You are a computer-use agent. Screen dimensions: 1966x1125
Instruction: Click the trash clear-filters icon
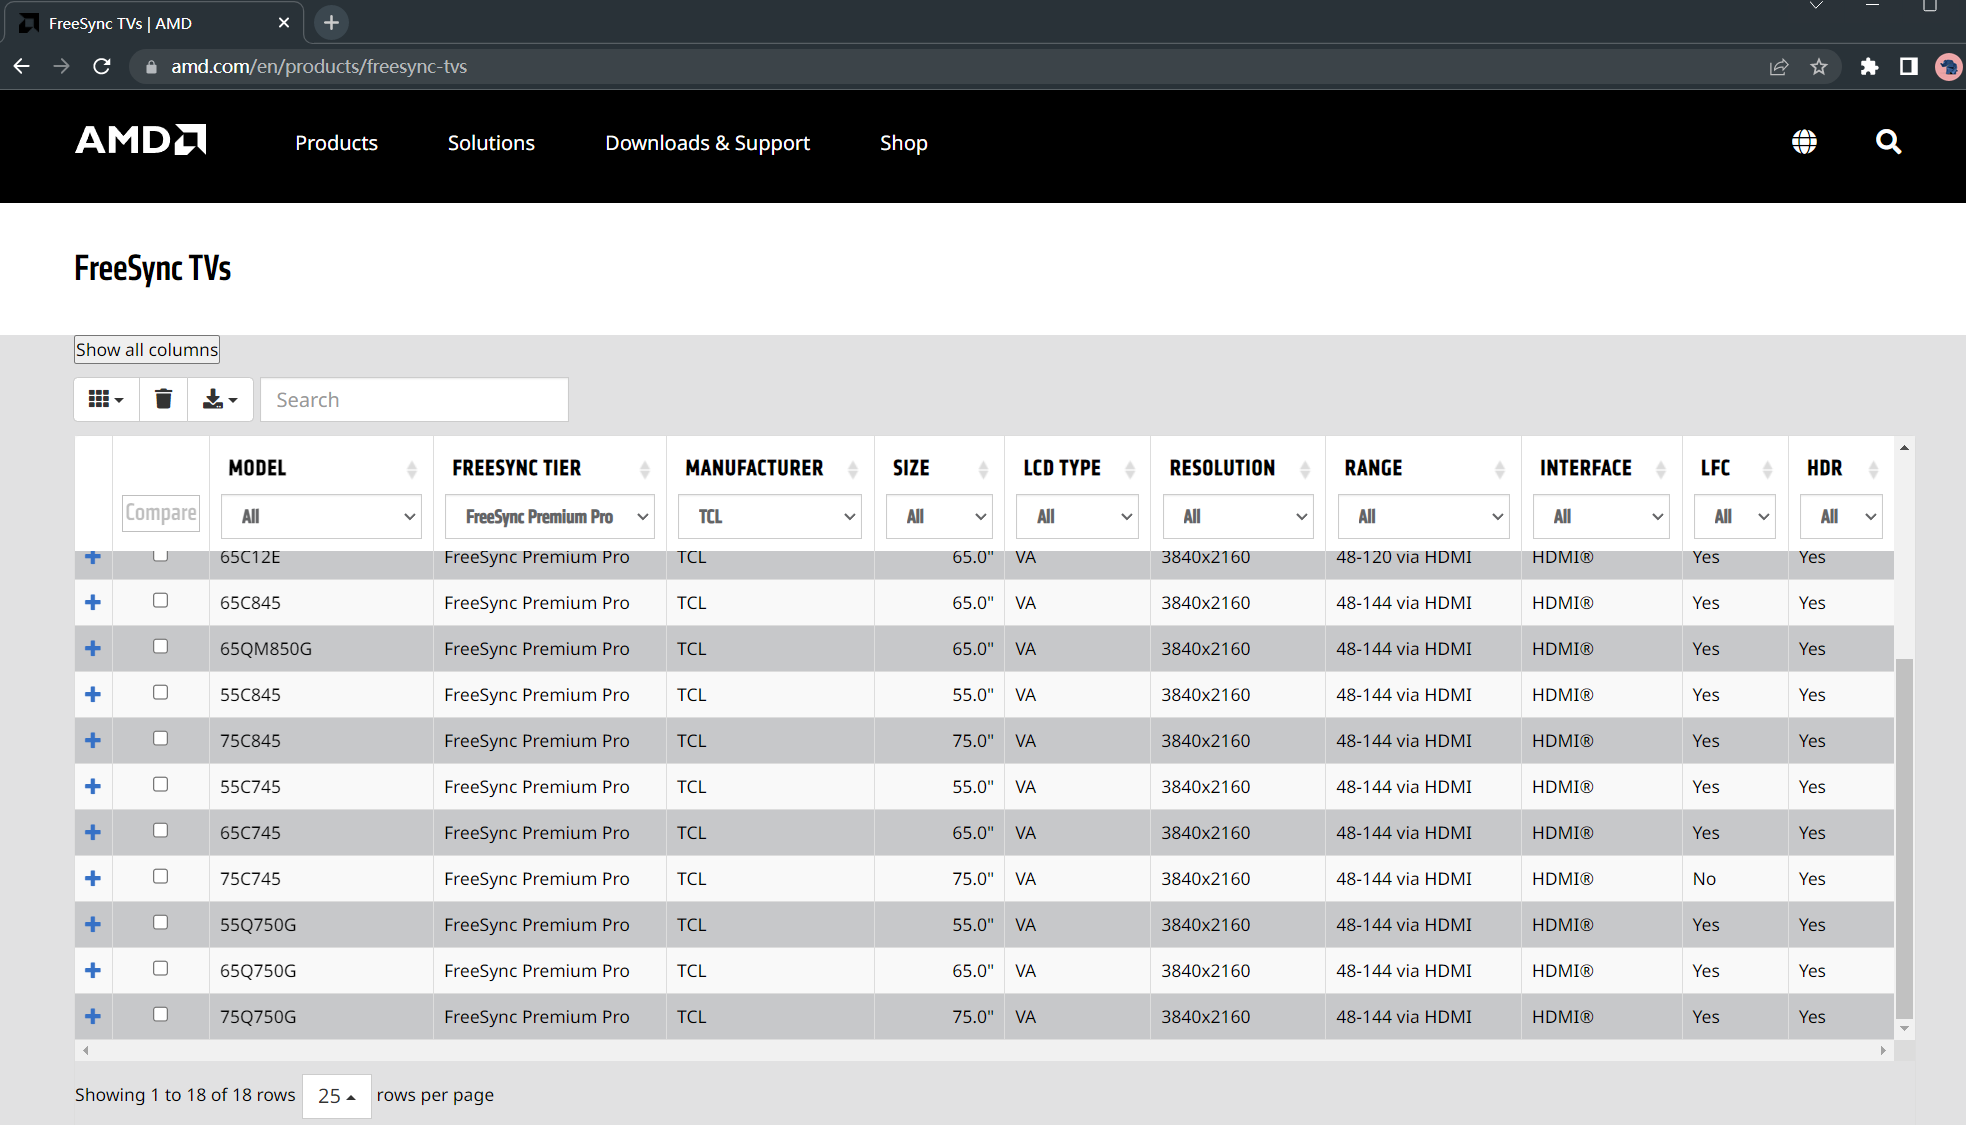pyautogui.click(x=163, y=399)
